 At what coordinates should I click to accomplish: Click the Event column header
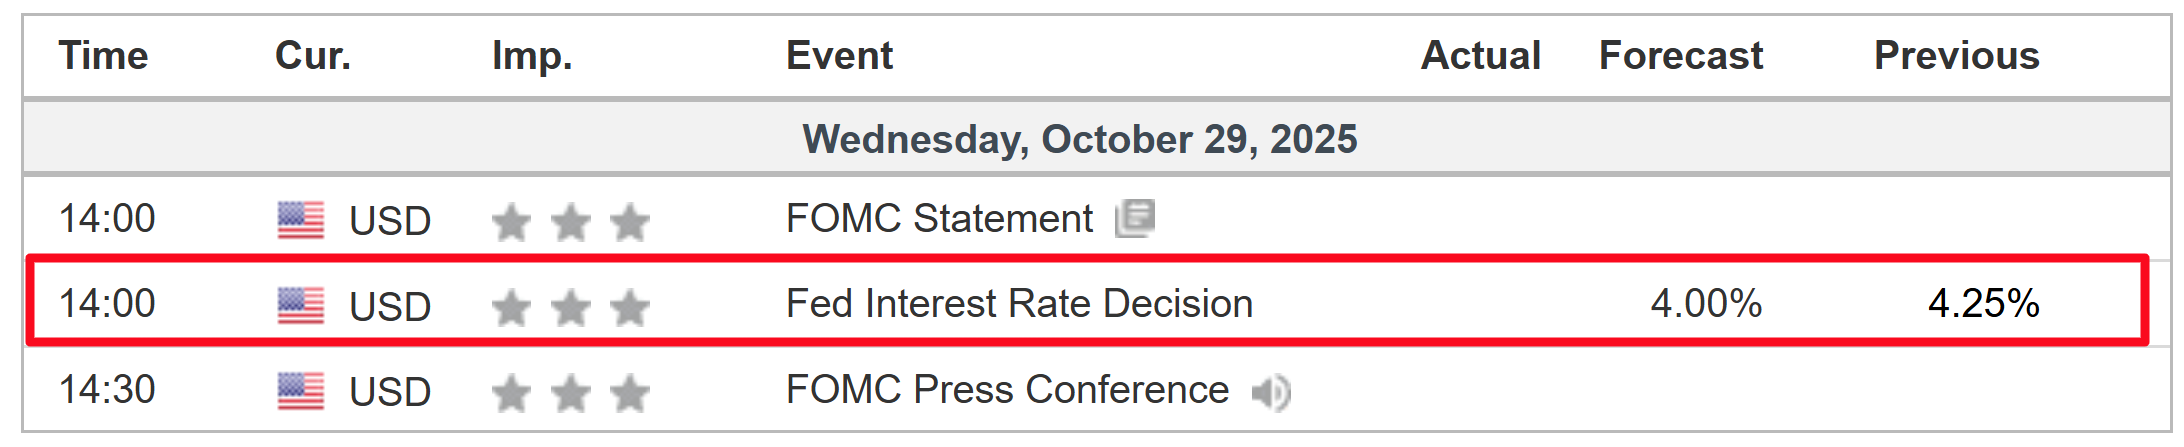pyautogui.click(x=839, y=56)
